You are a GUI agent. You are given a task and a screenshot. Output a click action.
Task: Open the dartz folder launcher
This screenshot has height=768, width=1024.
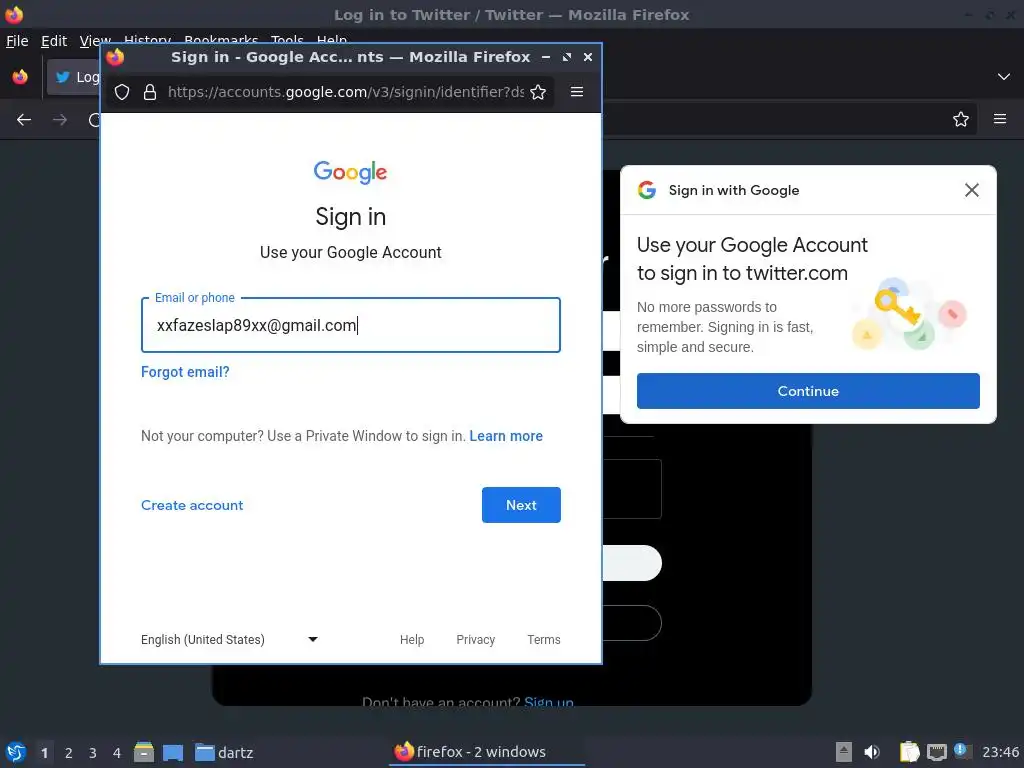pyautogui.click(x=224, y=752)
